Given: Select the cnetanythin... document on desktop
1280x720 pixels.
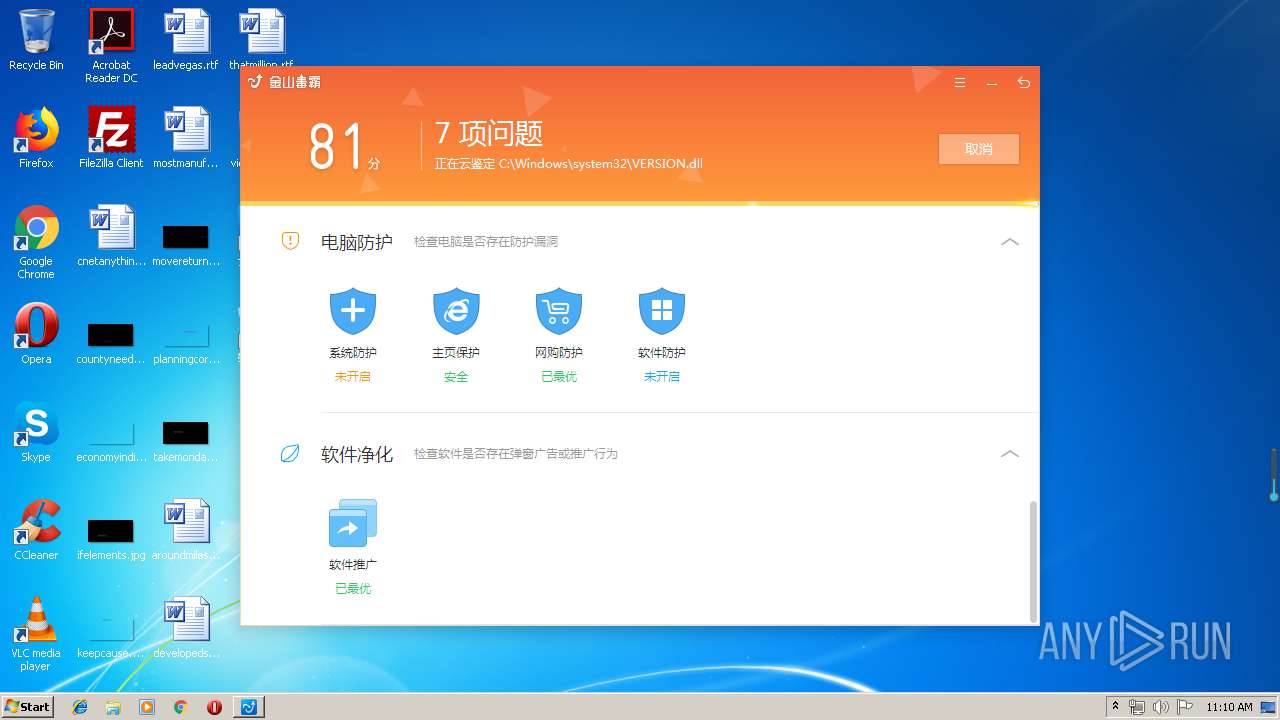Looking at the screenshot, I should click(x=111, y=236).
